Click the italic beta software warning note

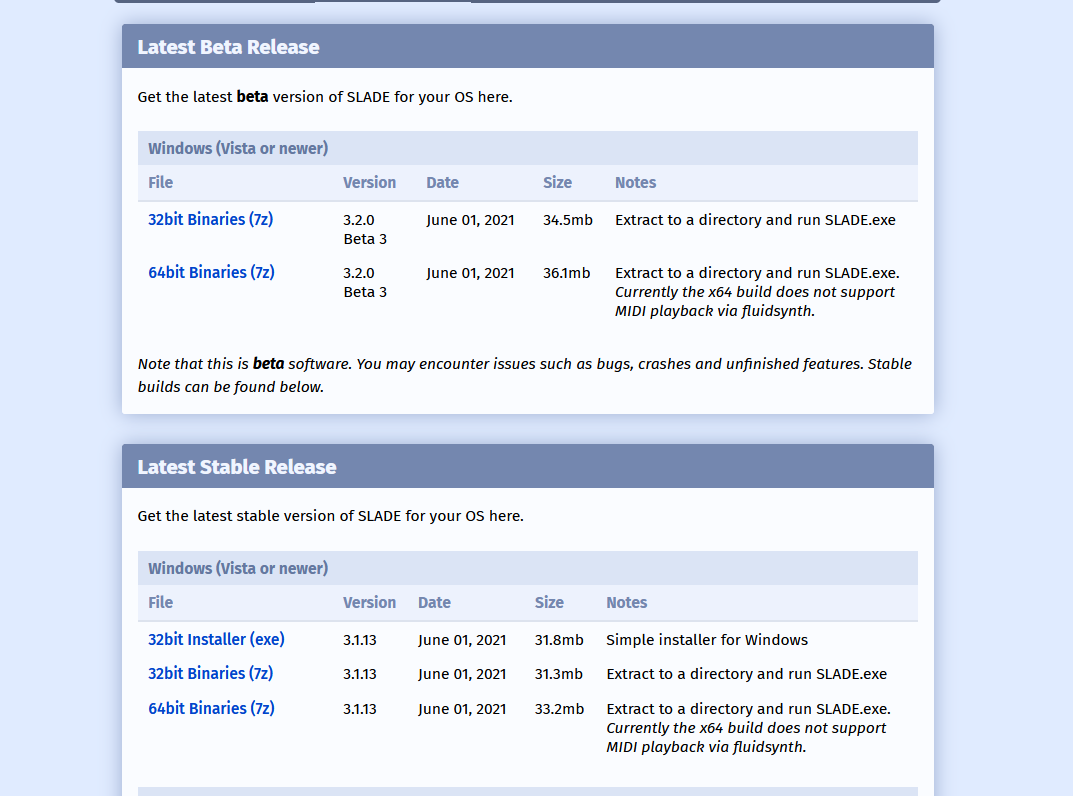coord(525,375)
